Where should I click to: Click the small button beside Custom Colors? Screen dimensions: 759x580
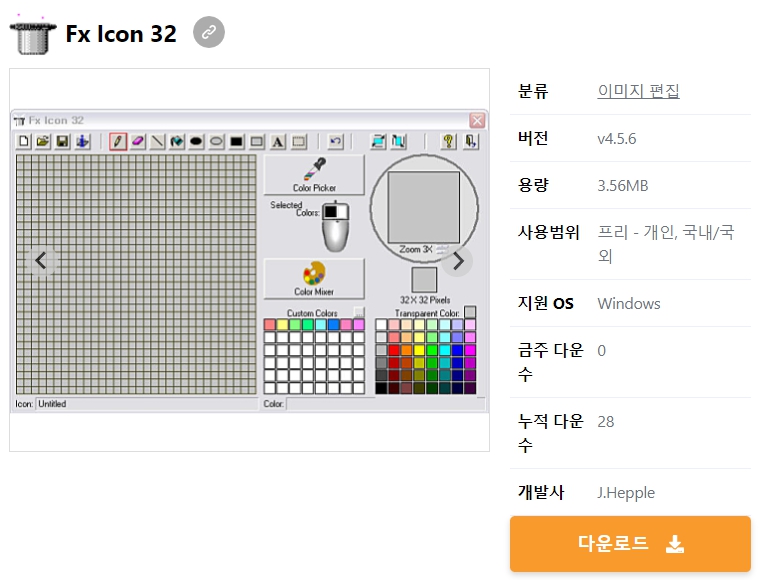click(x=359, y=312)
